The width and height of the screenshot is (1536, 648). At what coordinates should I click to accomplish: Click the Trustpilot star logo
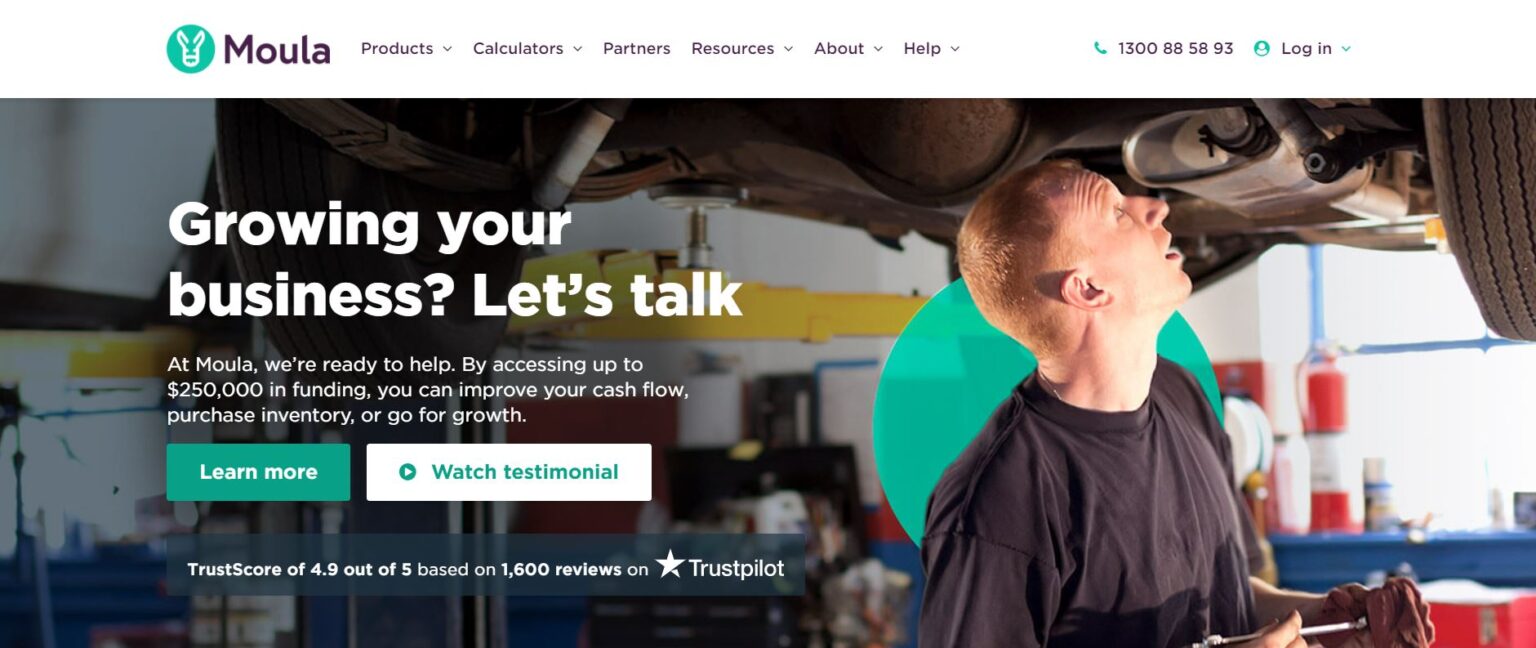670,564
